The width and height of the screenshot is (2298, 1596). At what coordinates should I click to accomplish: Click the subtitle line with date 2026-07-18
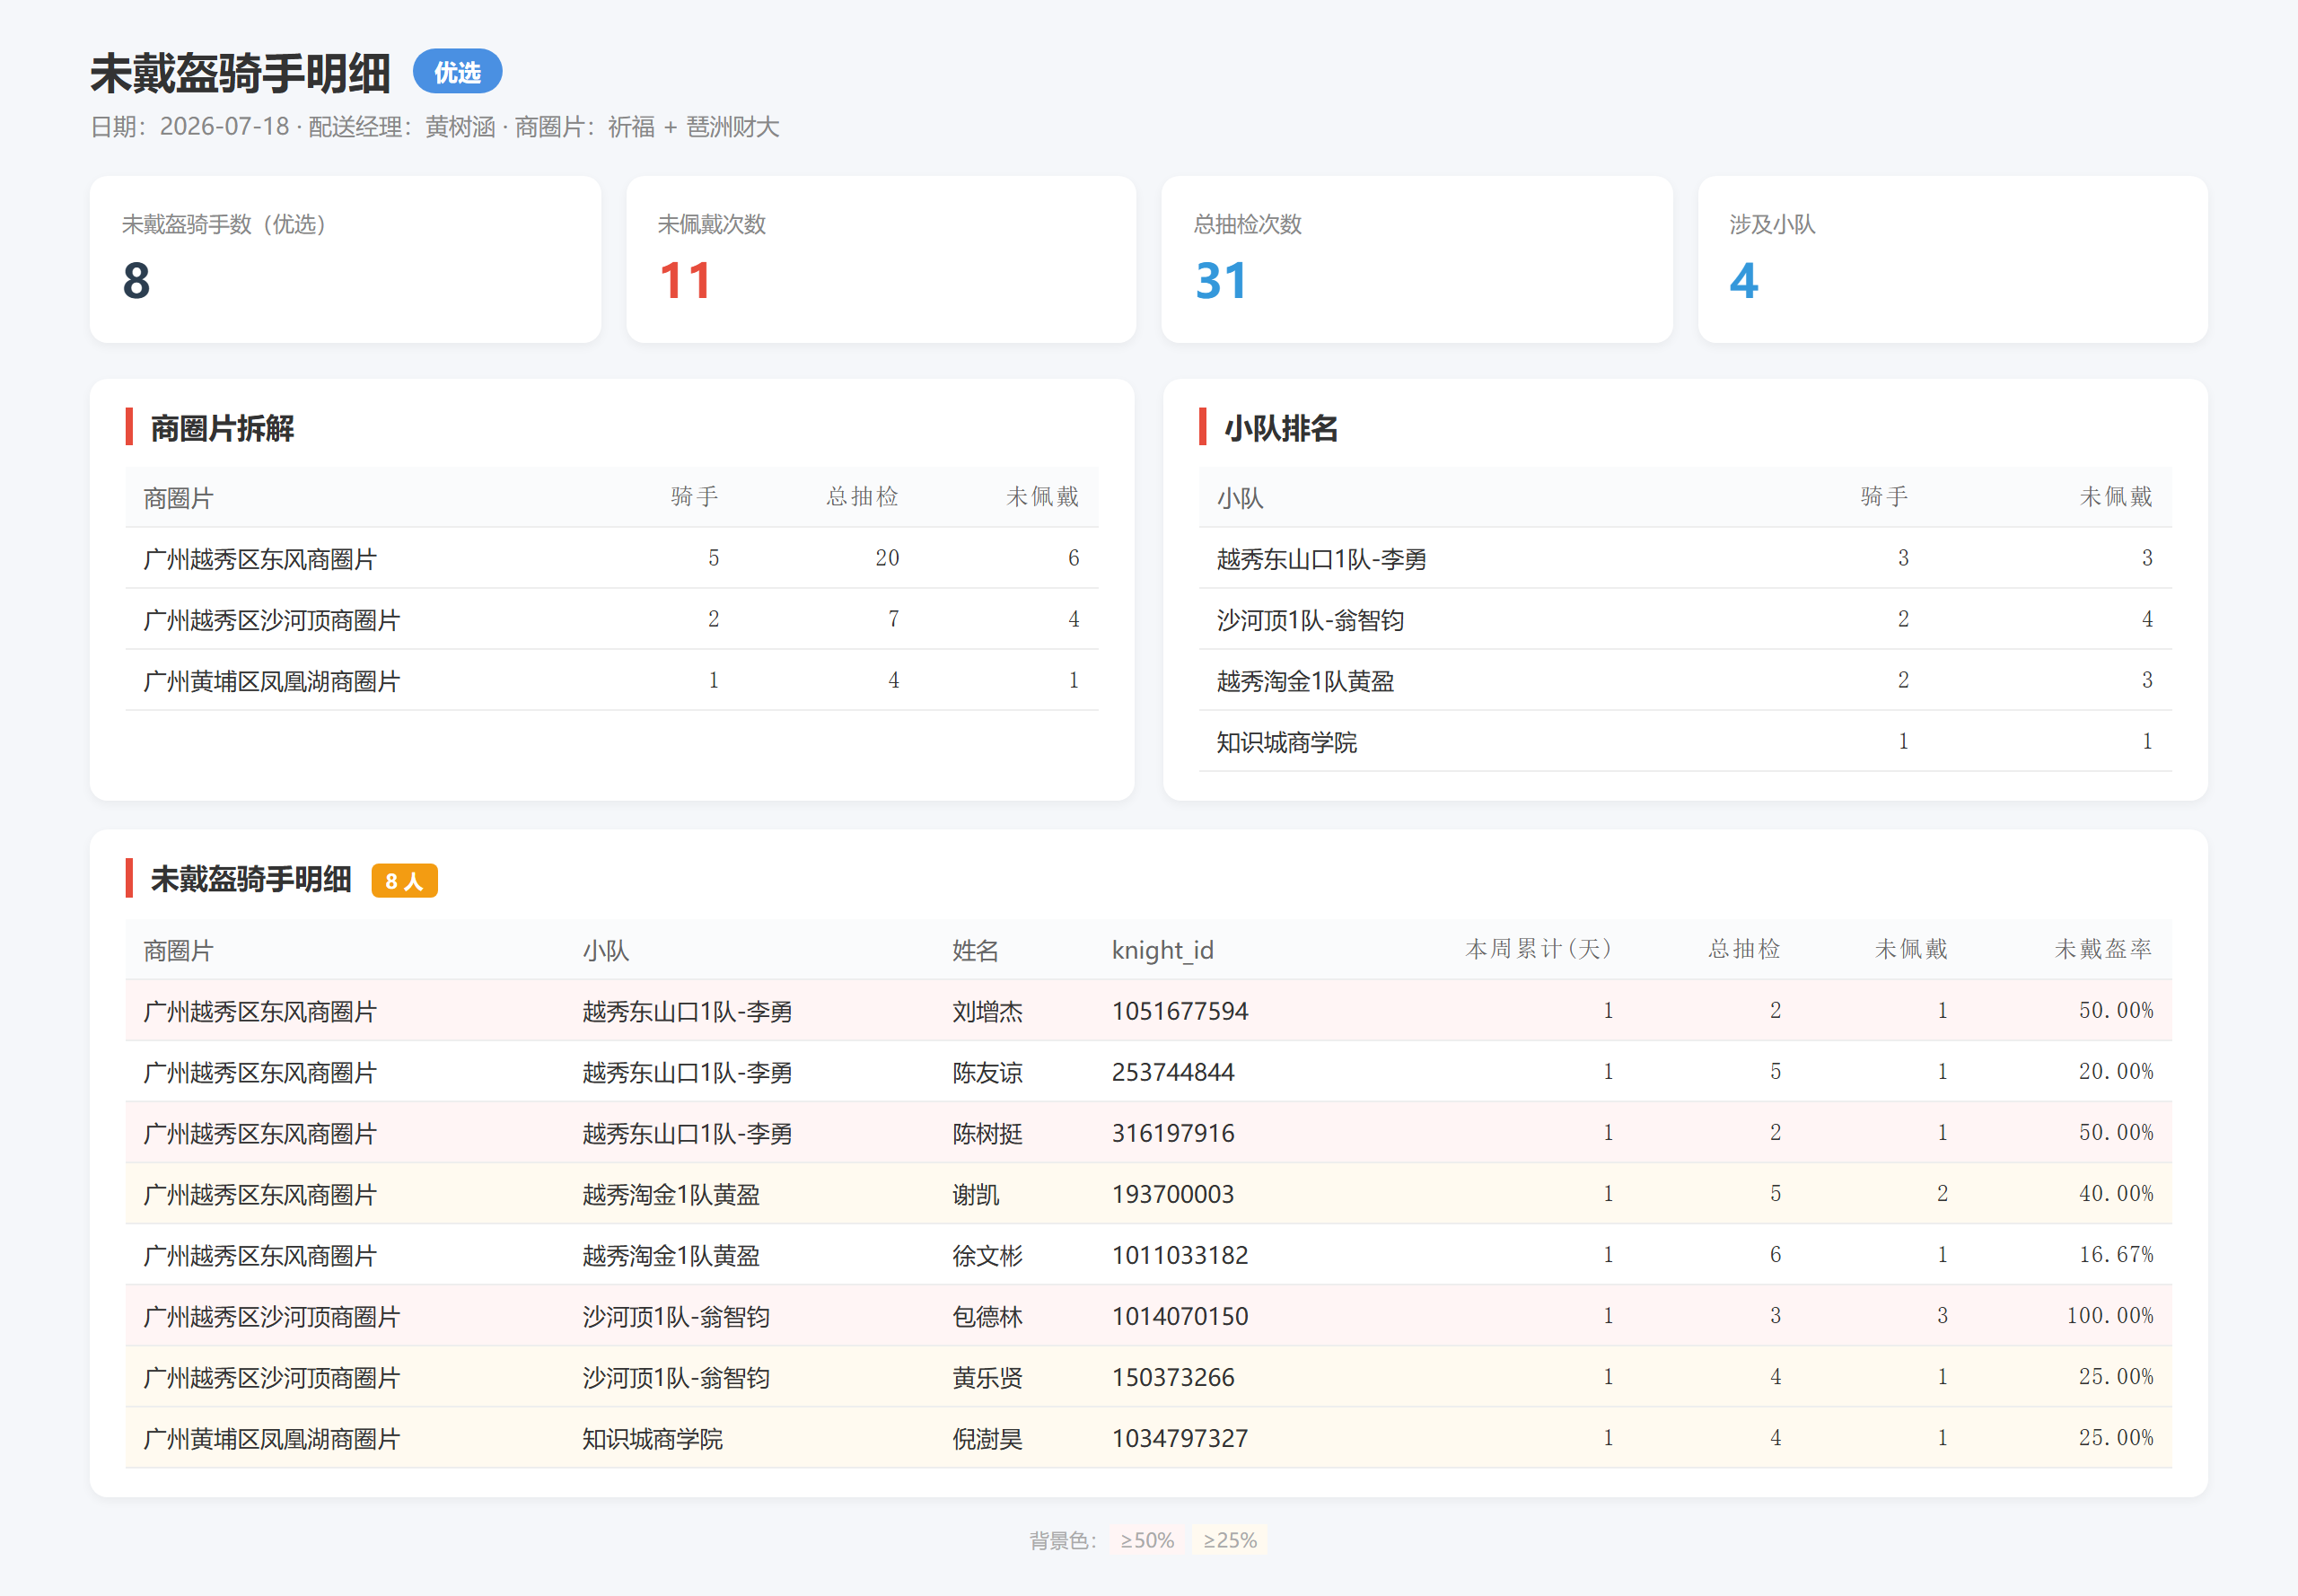(x=435, y=127)
